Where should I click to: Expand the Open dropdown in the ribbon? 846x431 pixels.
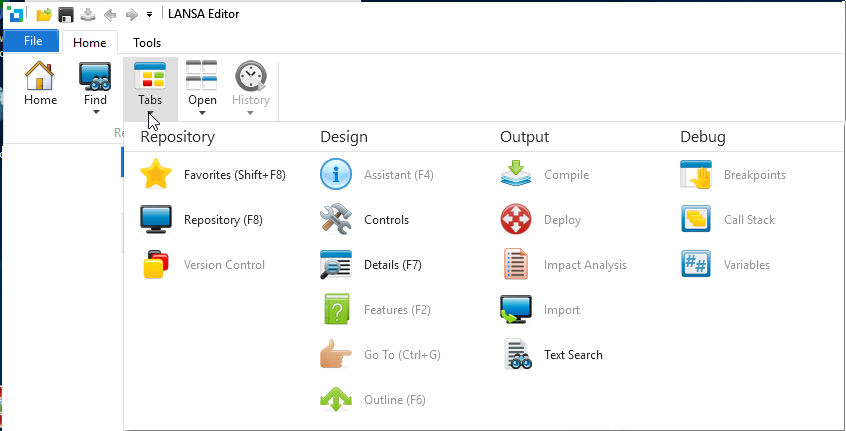[x=202, y=110]
